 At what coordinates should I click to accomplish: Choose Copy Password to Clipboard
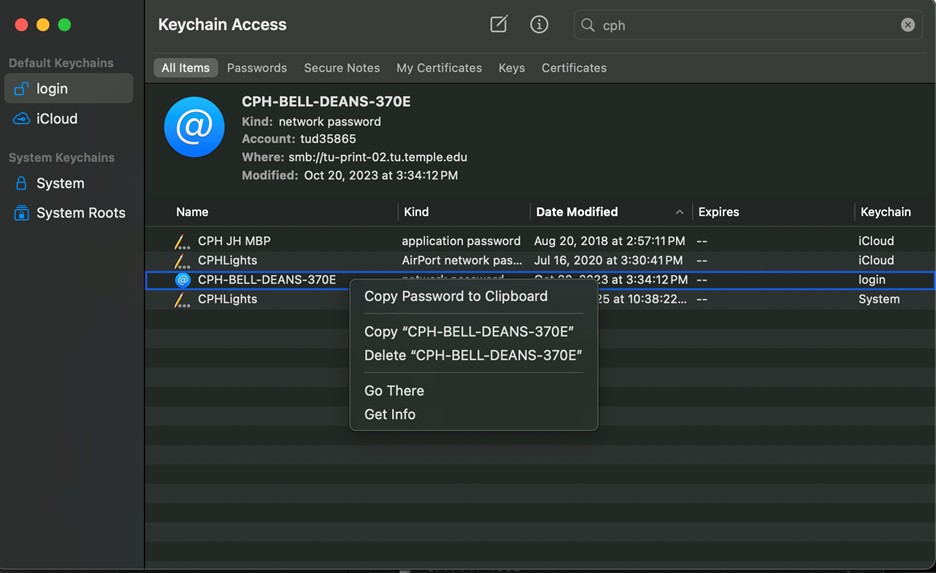coord(455,296)
